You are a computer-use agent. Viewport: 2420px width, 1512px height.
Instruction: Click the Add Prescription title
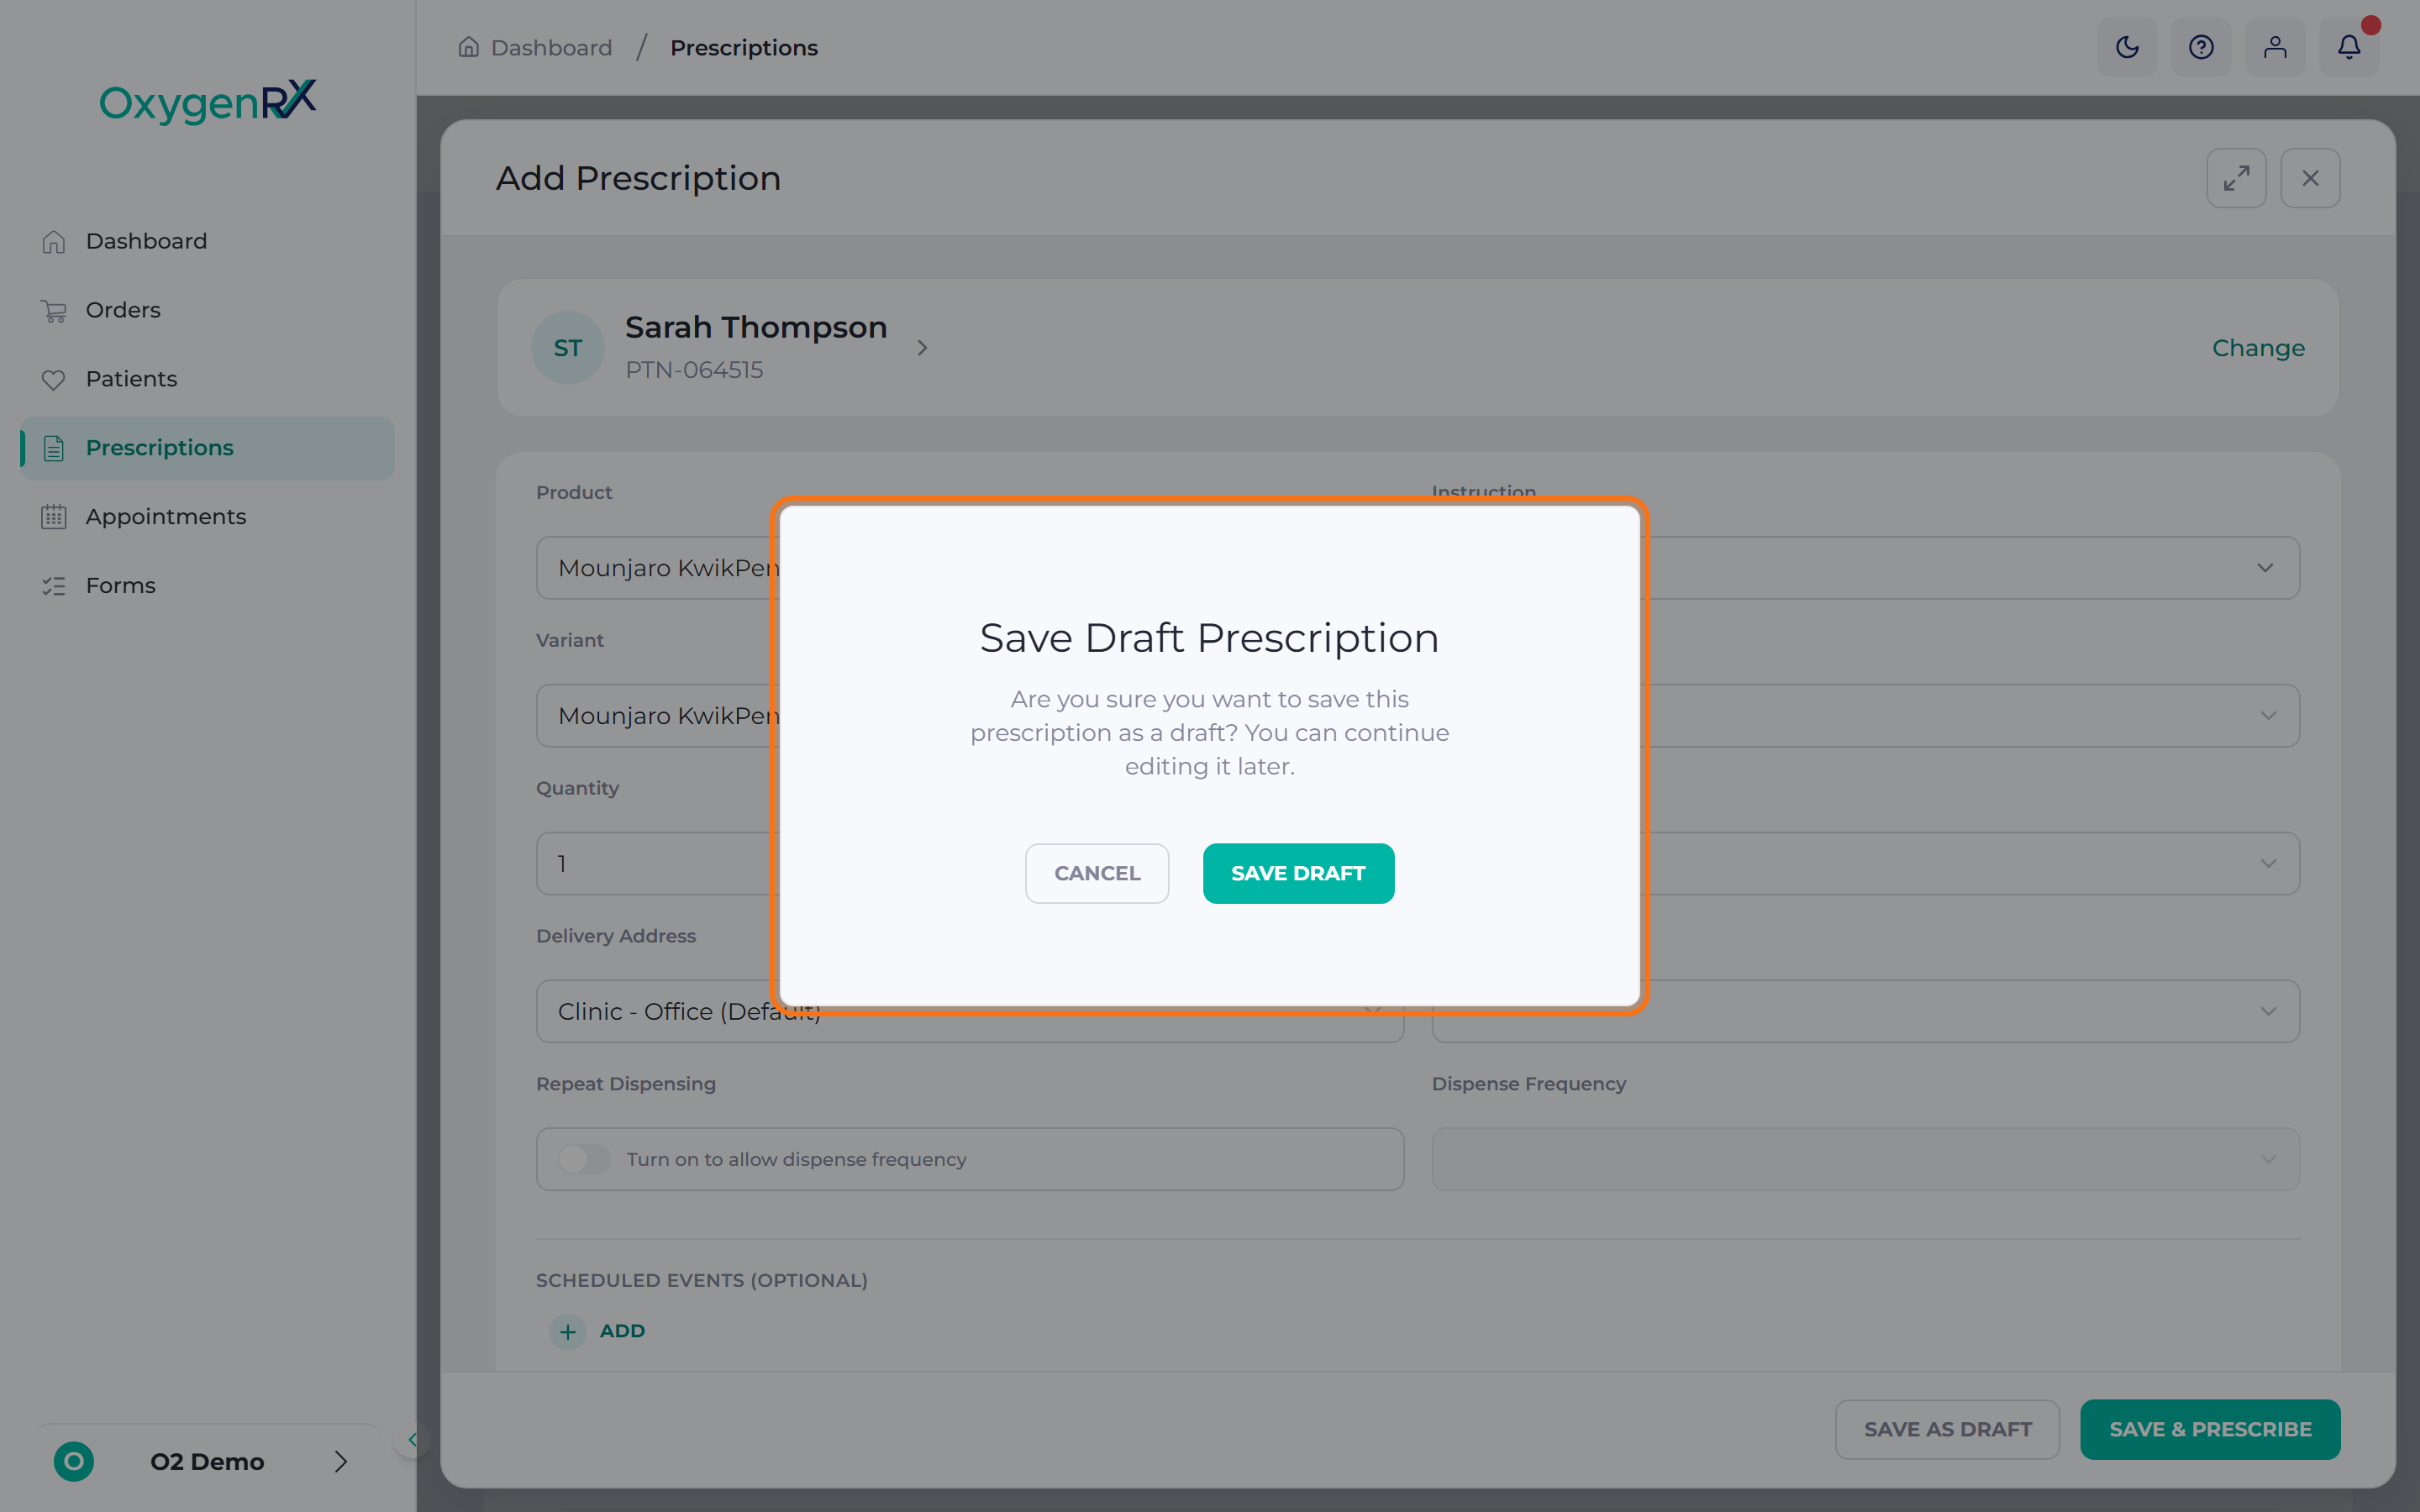pyautogui.click(x=638, y=178)
